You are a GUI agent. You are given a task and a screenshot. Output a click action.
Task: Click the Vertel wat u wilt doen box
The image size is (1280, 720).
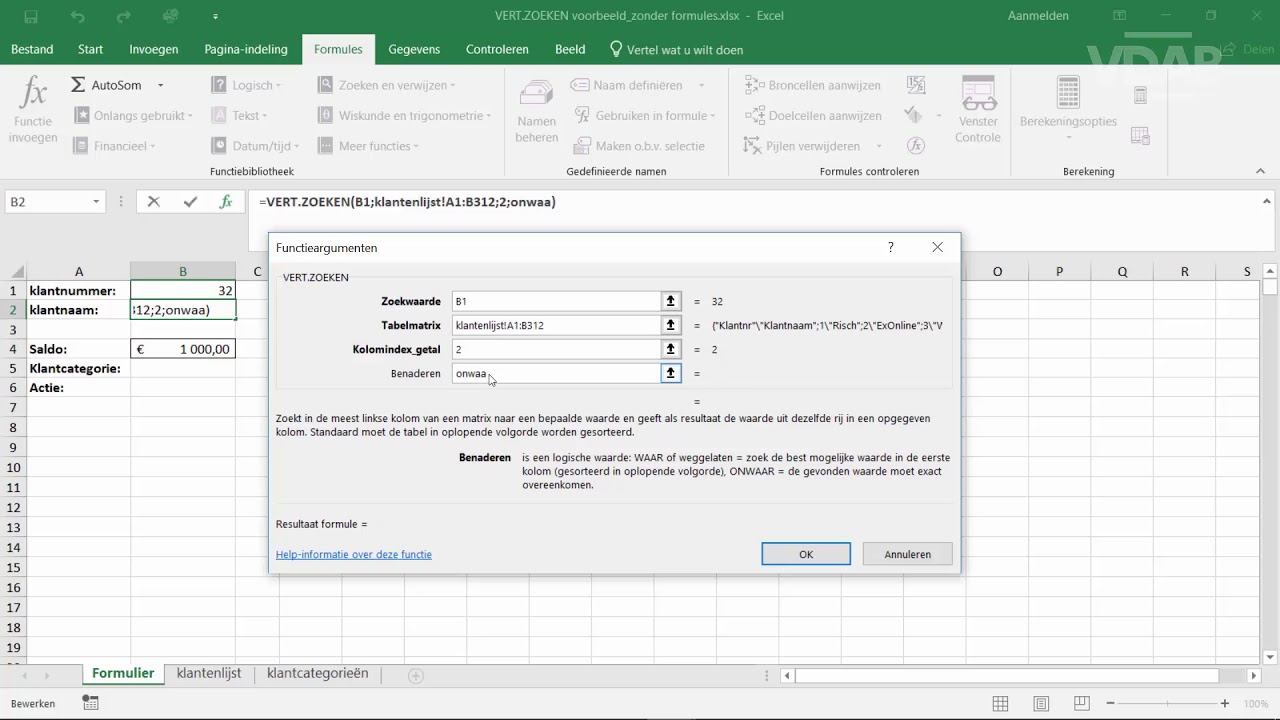(x=676, y=50)
